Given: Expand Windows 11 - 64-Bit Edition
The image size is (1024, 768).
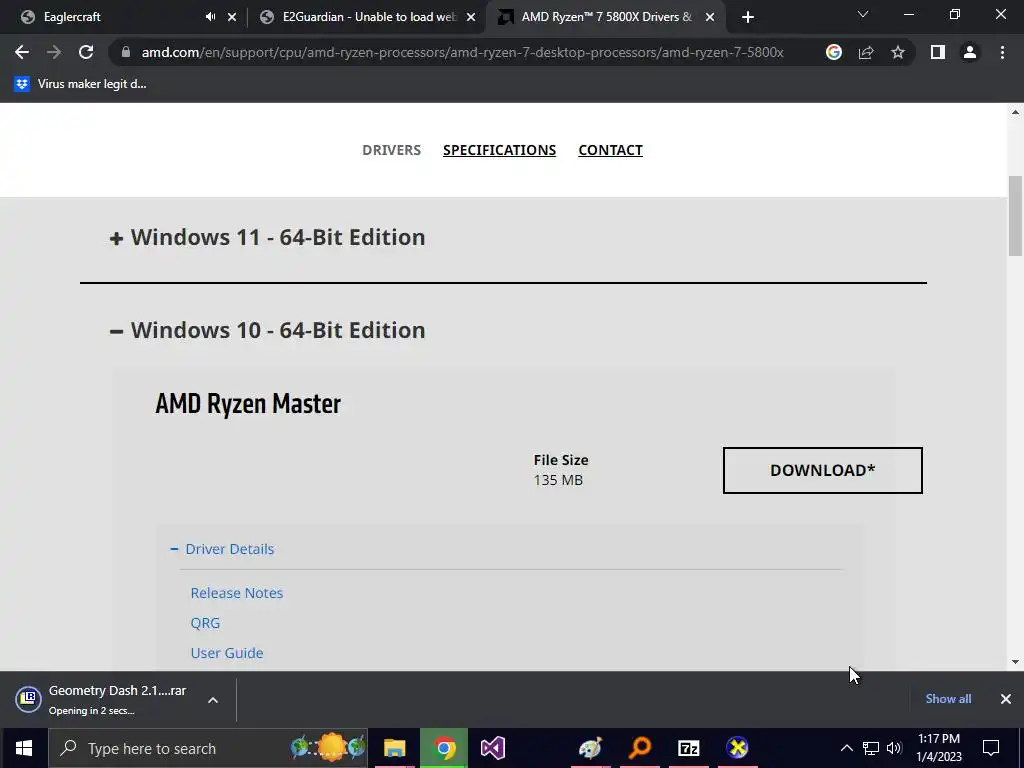Looking at the screenshot, I should pyautogui.click(x=268, y=237).
